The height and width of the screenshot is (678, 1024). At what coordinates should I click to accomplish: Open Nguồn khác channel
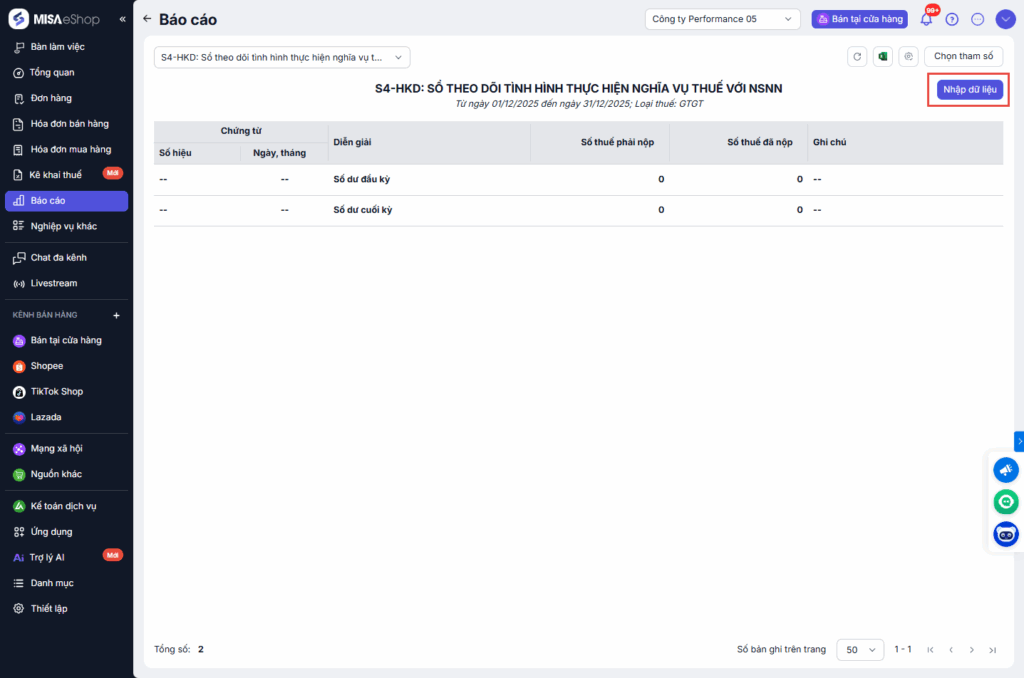[66, 474]
